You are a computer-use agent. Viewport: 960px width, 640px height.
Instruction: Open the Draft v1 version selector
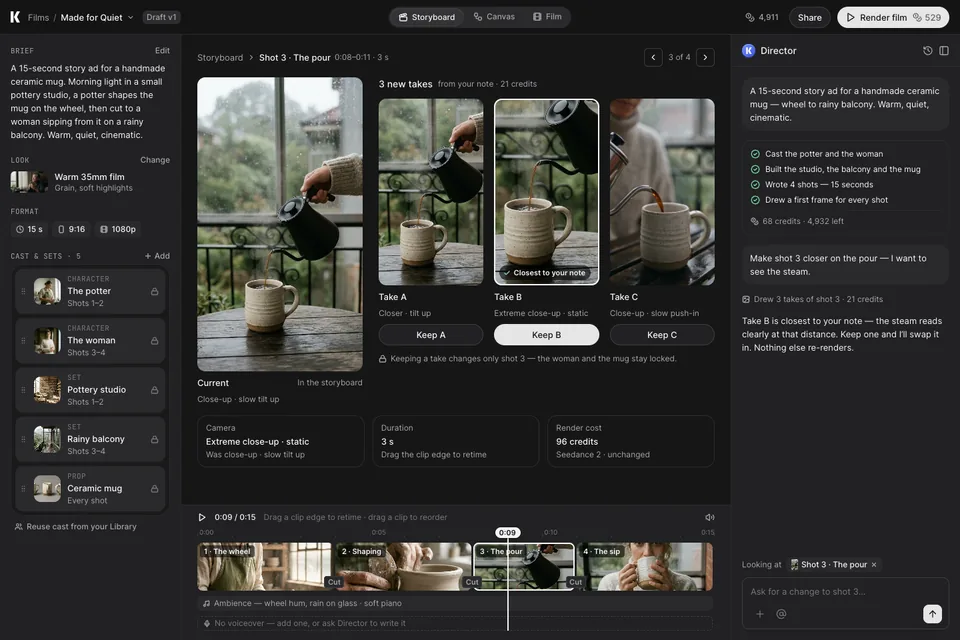[x=161, y=17]
